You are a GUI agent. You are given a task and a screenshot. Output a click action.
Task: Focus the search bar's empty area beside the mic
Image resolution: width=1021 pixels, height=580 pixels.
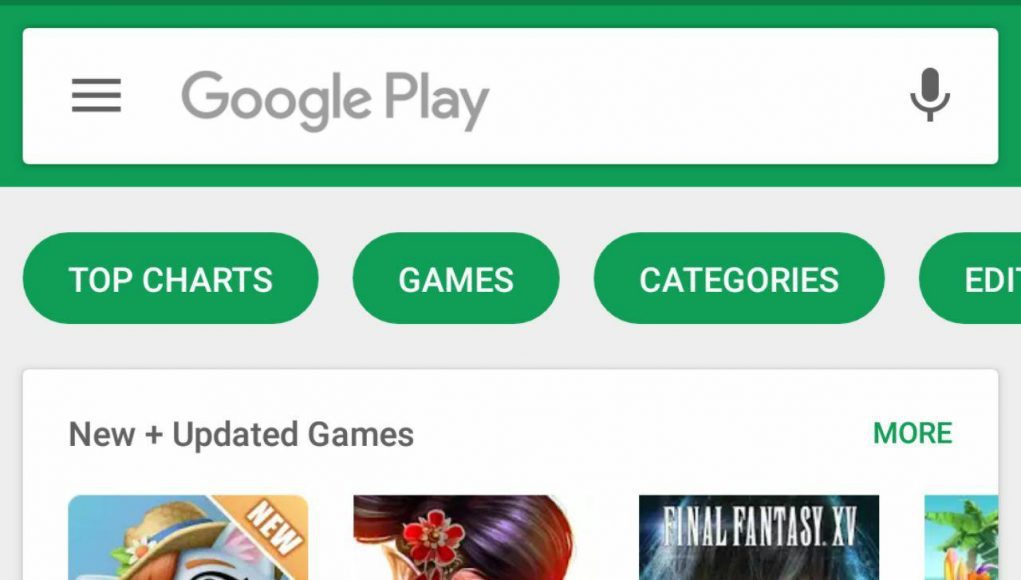tap(697, 96)
